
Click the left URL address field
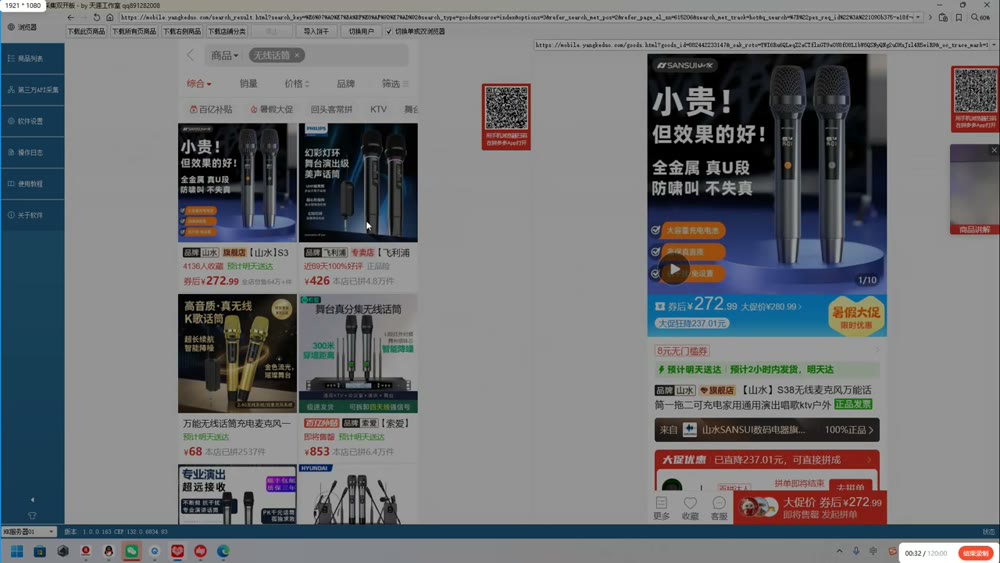(x=517, y=17)
